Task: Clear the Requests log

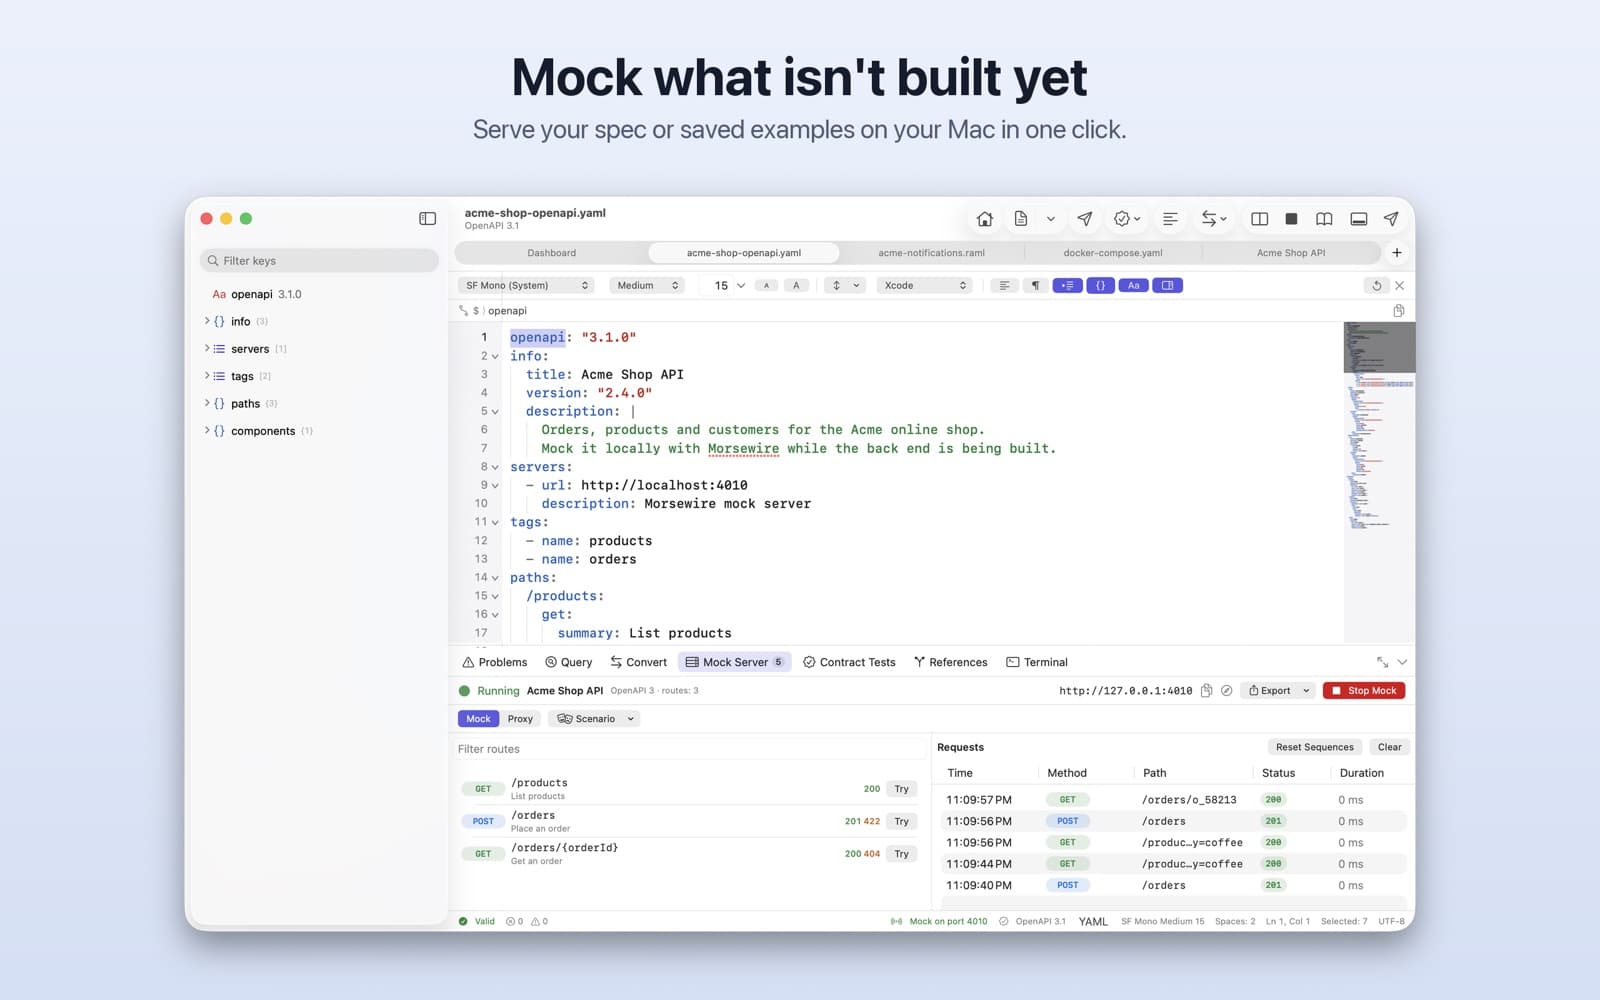Action: pos(1390,747)
